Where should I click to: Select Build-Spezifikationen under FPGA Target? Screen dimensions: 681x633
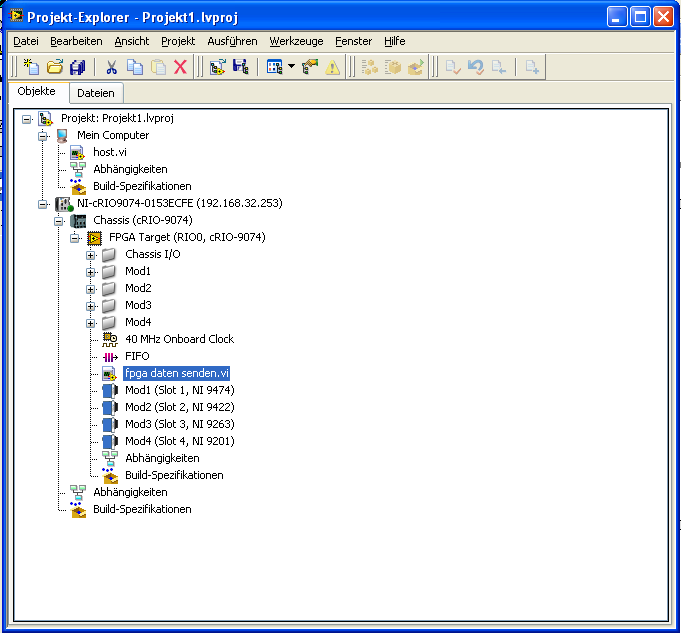click(x=174, y=475)
